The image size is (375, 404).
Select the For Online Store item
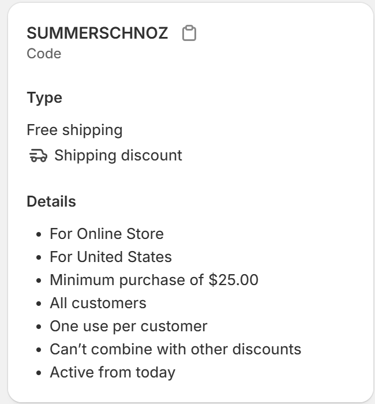[107, 234]
